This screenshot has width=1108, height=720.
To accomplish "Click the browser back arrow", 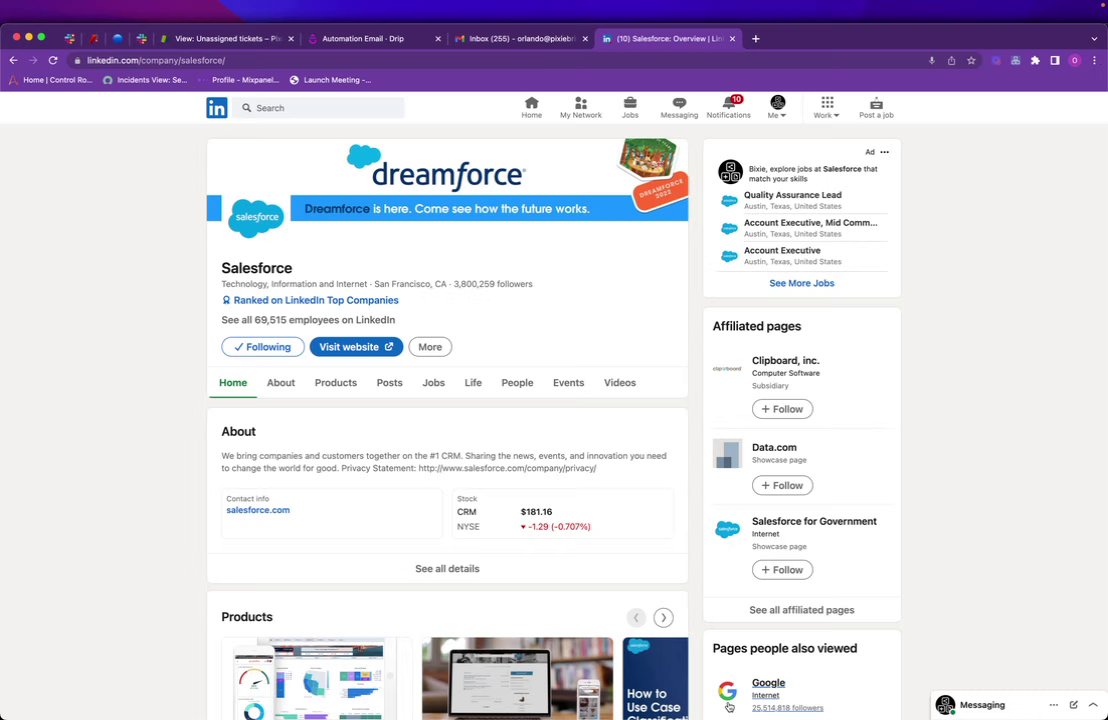I will tap(13, 60).
